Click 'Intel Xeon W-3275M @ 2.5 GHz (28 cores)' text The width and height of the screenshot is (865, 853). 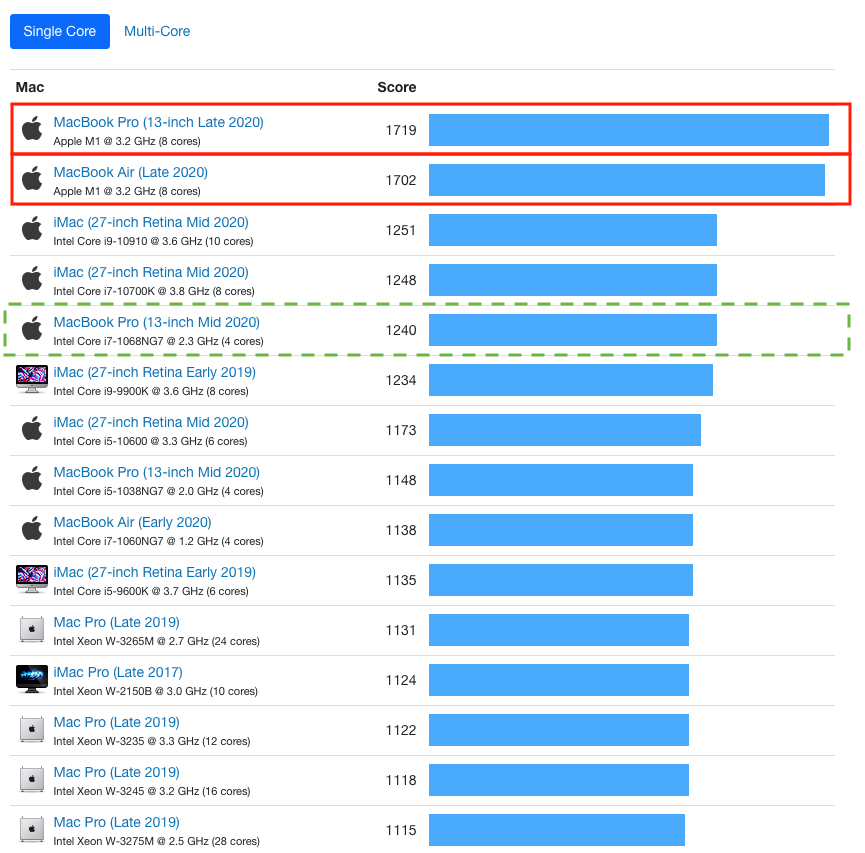[x=157, y=841]
